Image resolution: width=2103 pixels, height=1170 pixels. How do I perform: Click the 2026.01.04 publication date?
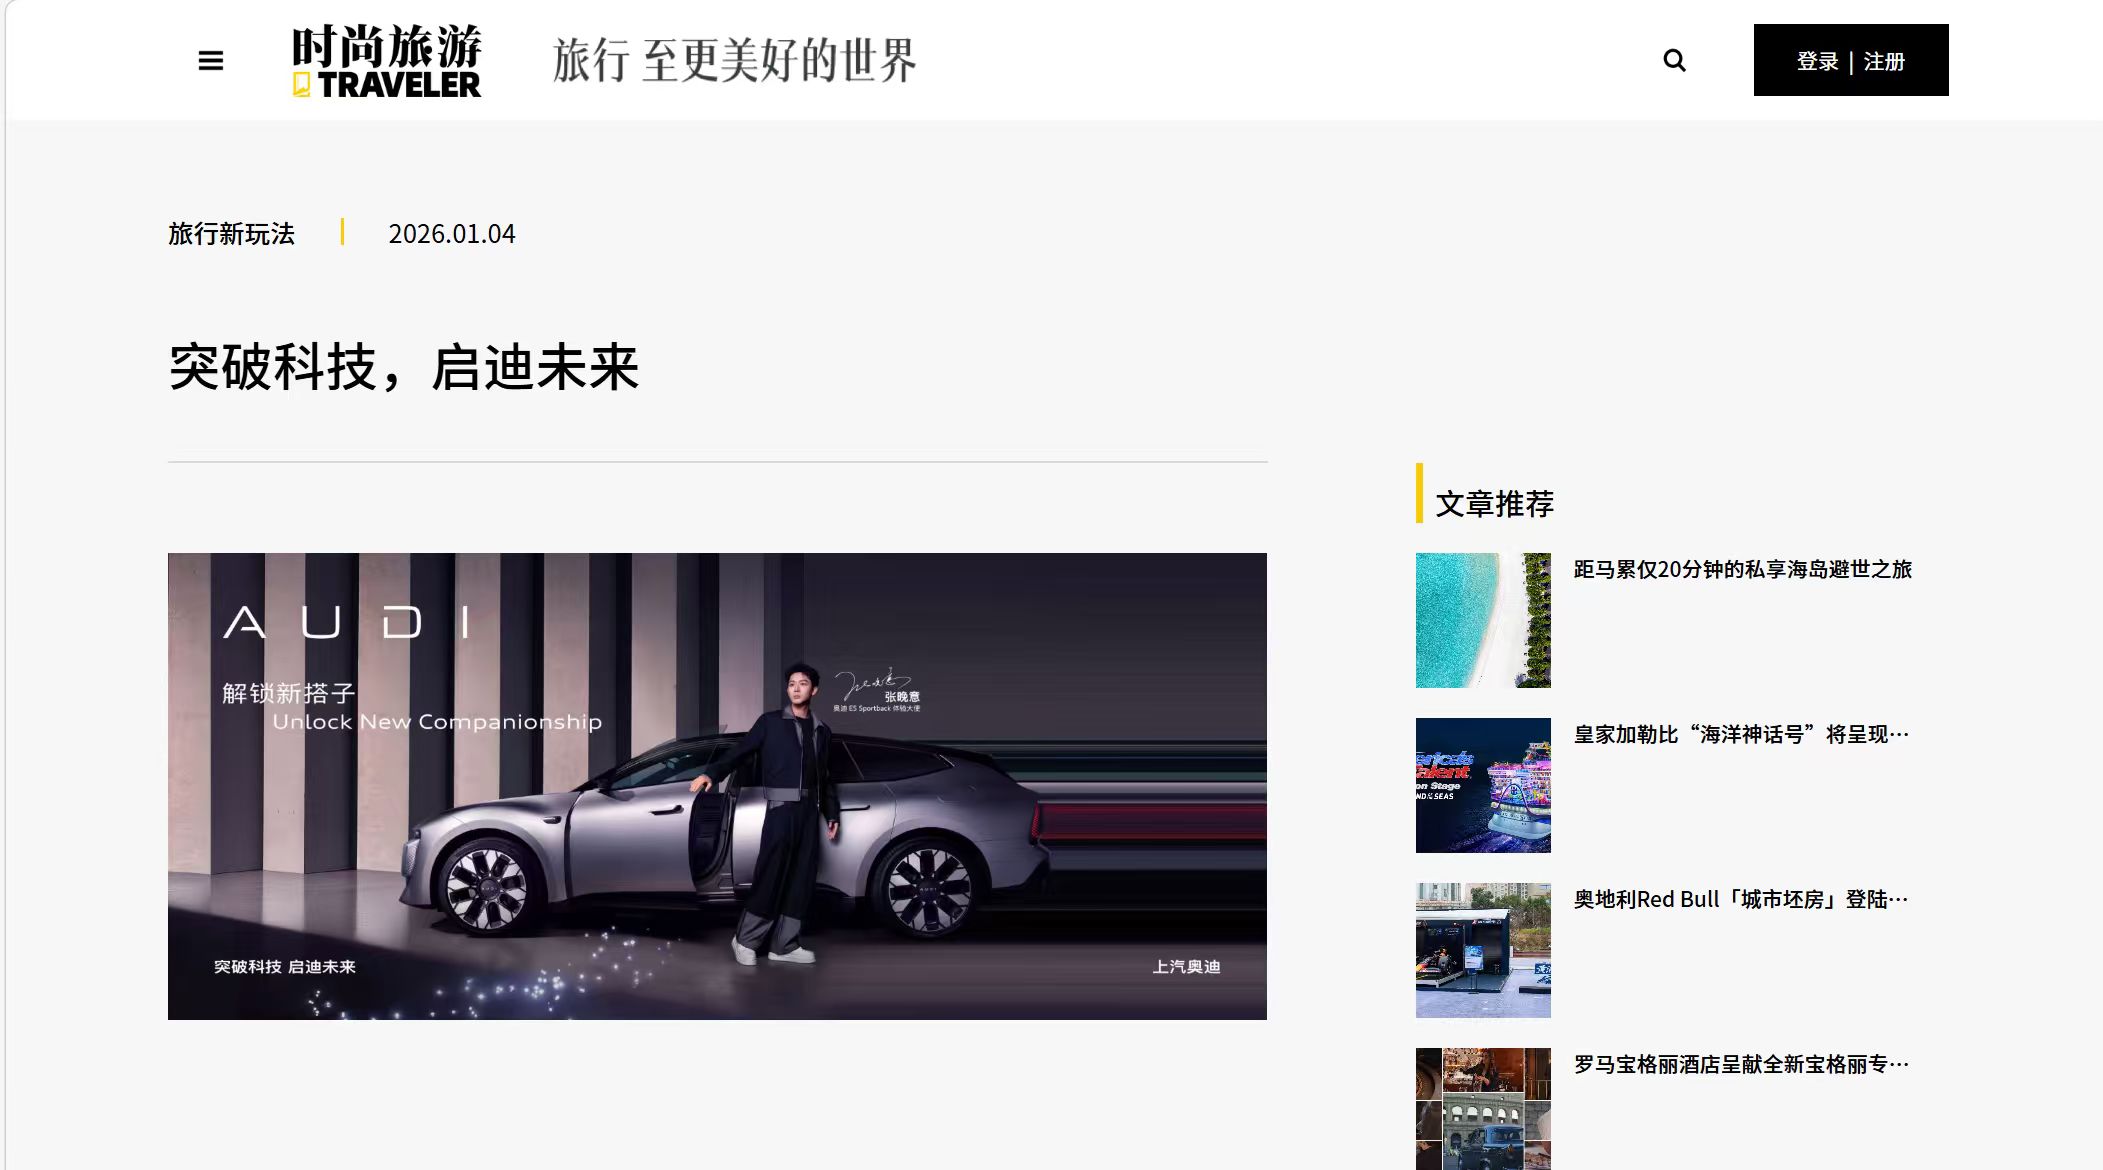click(x=452, y=234)
